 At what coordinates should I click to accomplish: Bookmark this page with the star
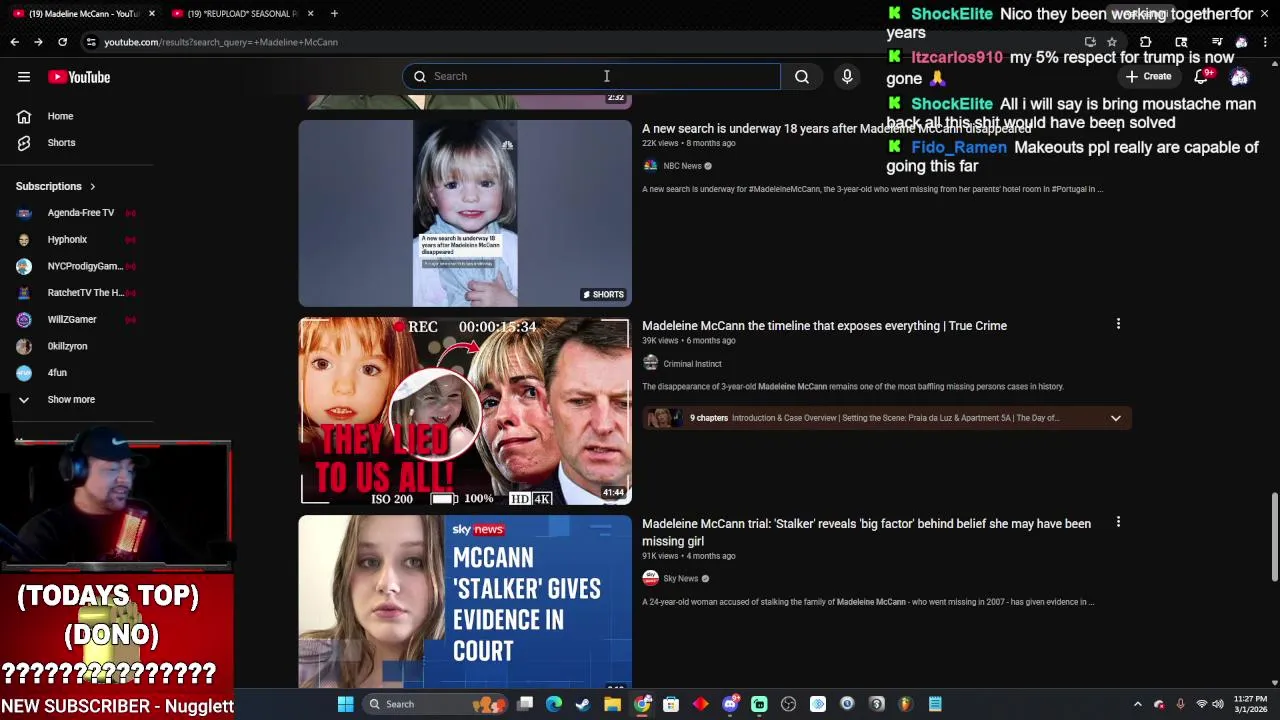(1111, 42)
